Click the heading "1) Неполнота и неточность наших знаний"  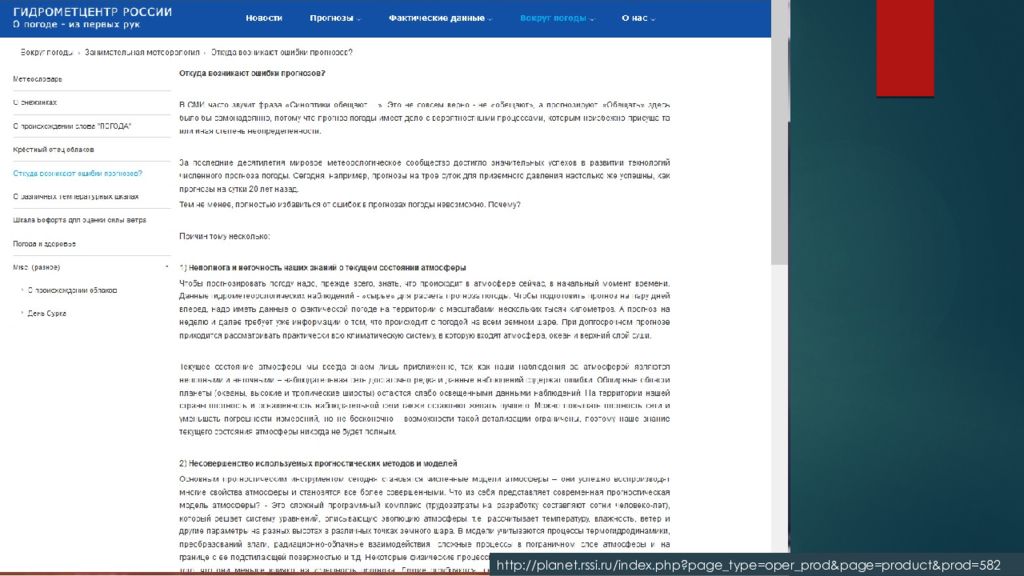tap(323, 268)
